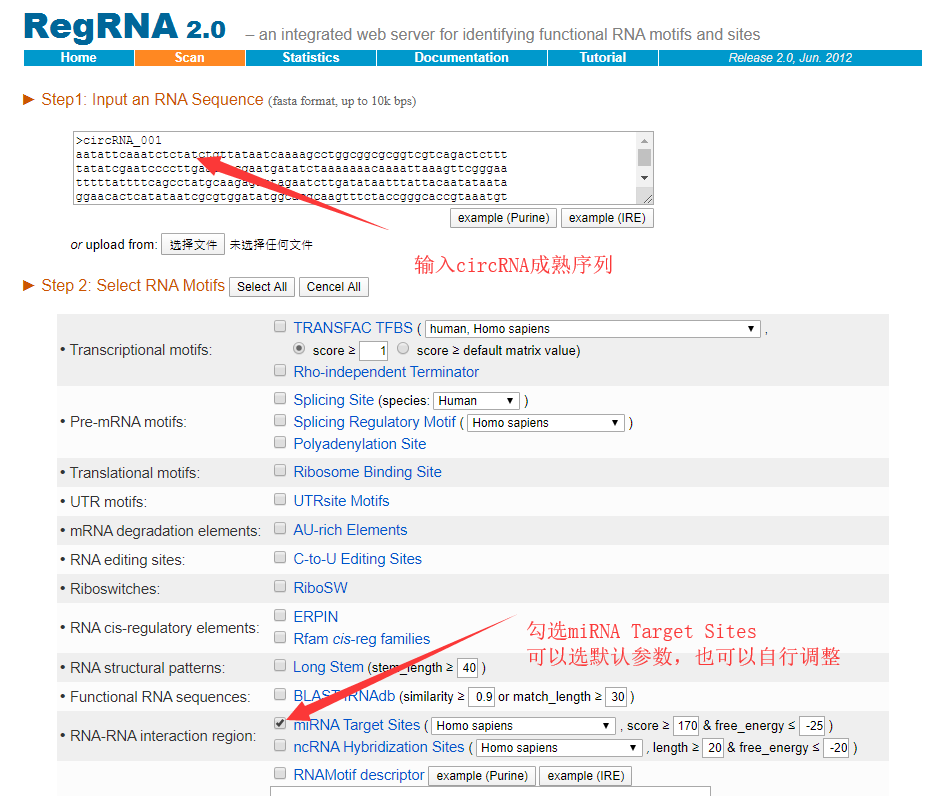Check the Polyadenylation Site option
The image size is (929, 796).
tap(280, 443)
